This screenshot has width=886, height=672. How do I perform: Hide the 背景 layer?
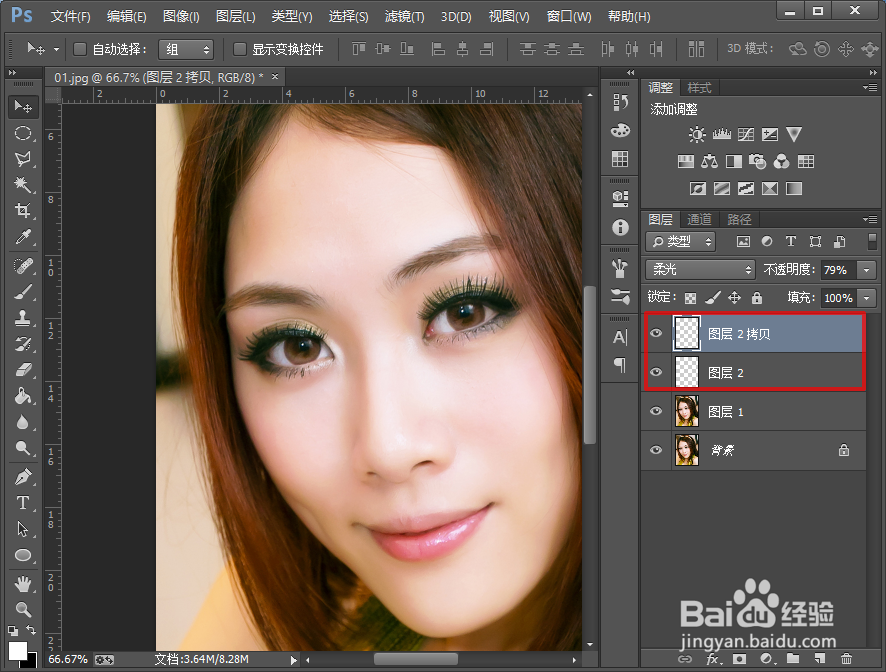(x=656, y=450)
